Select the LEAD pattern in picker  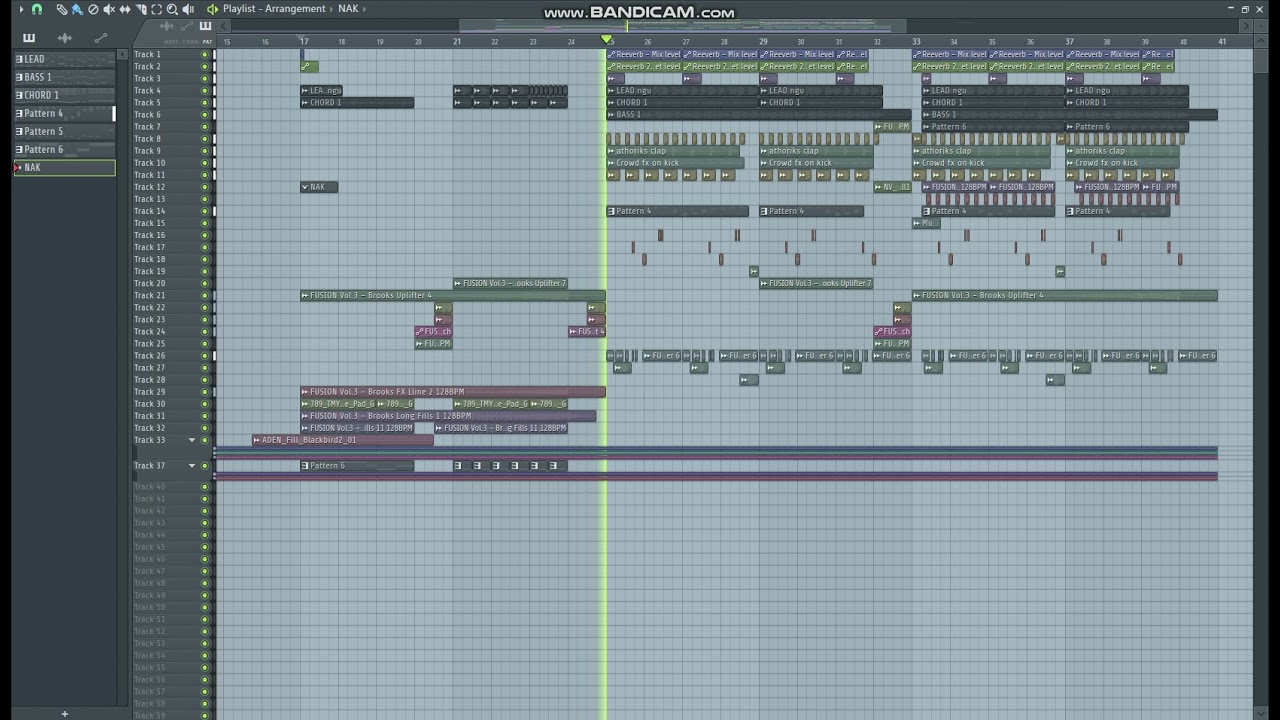64,59
